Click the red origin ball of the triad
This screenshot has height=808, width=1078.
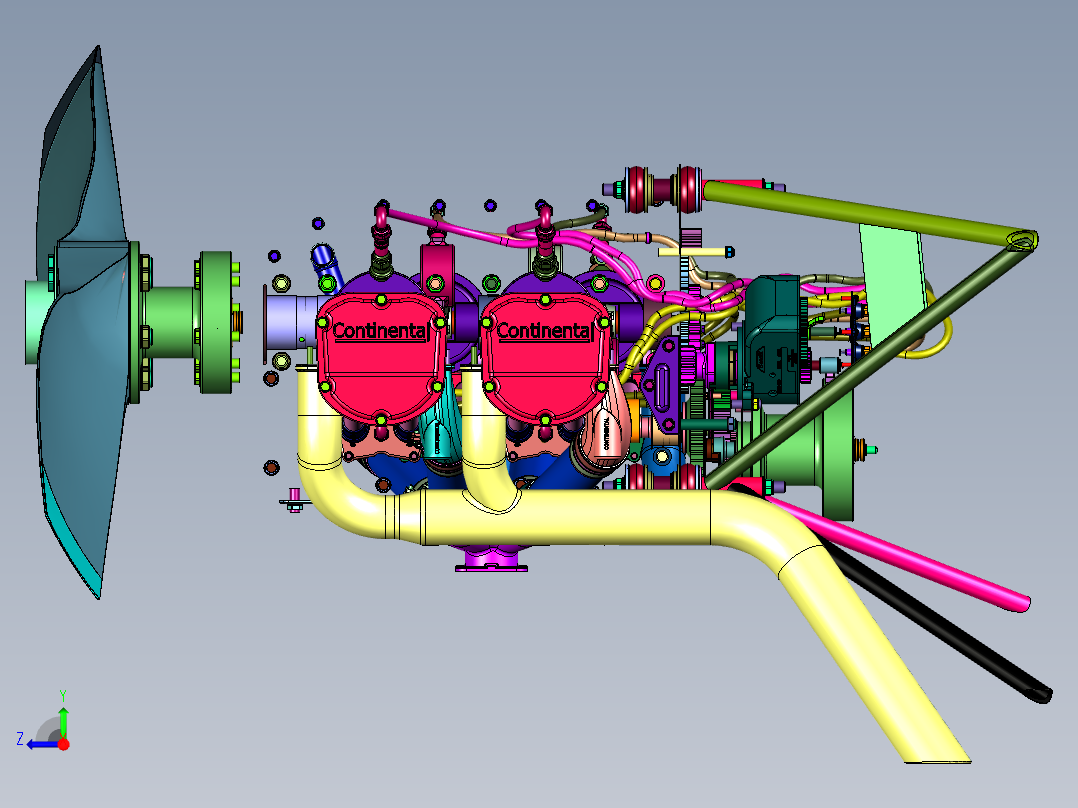tap(63, 744)
